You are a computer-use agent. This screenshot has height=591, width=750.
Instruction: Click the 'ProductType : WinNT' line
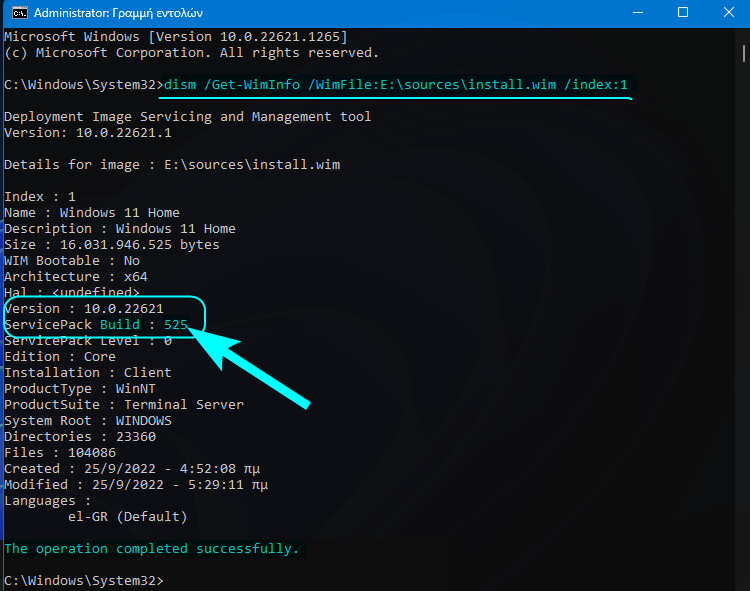[x=80, y=389]
